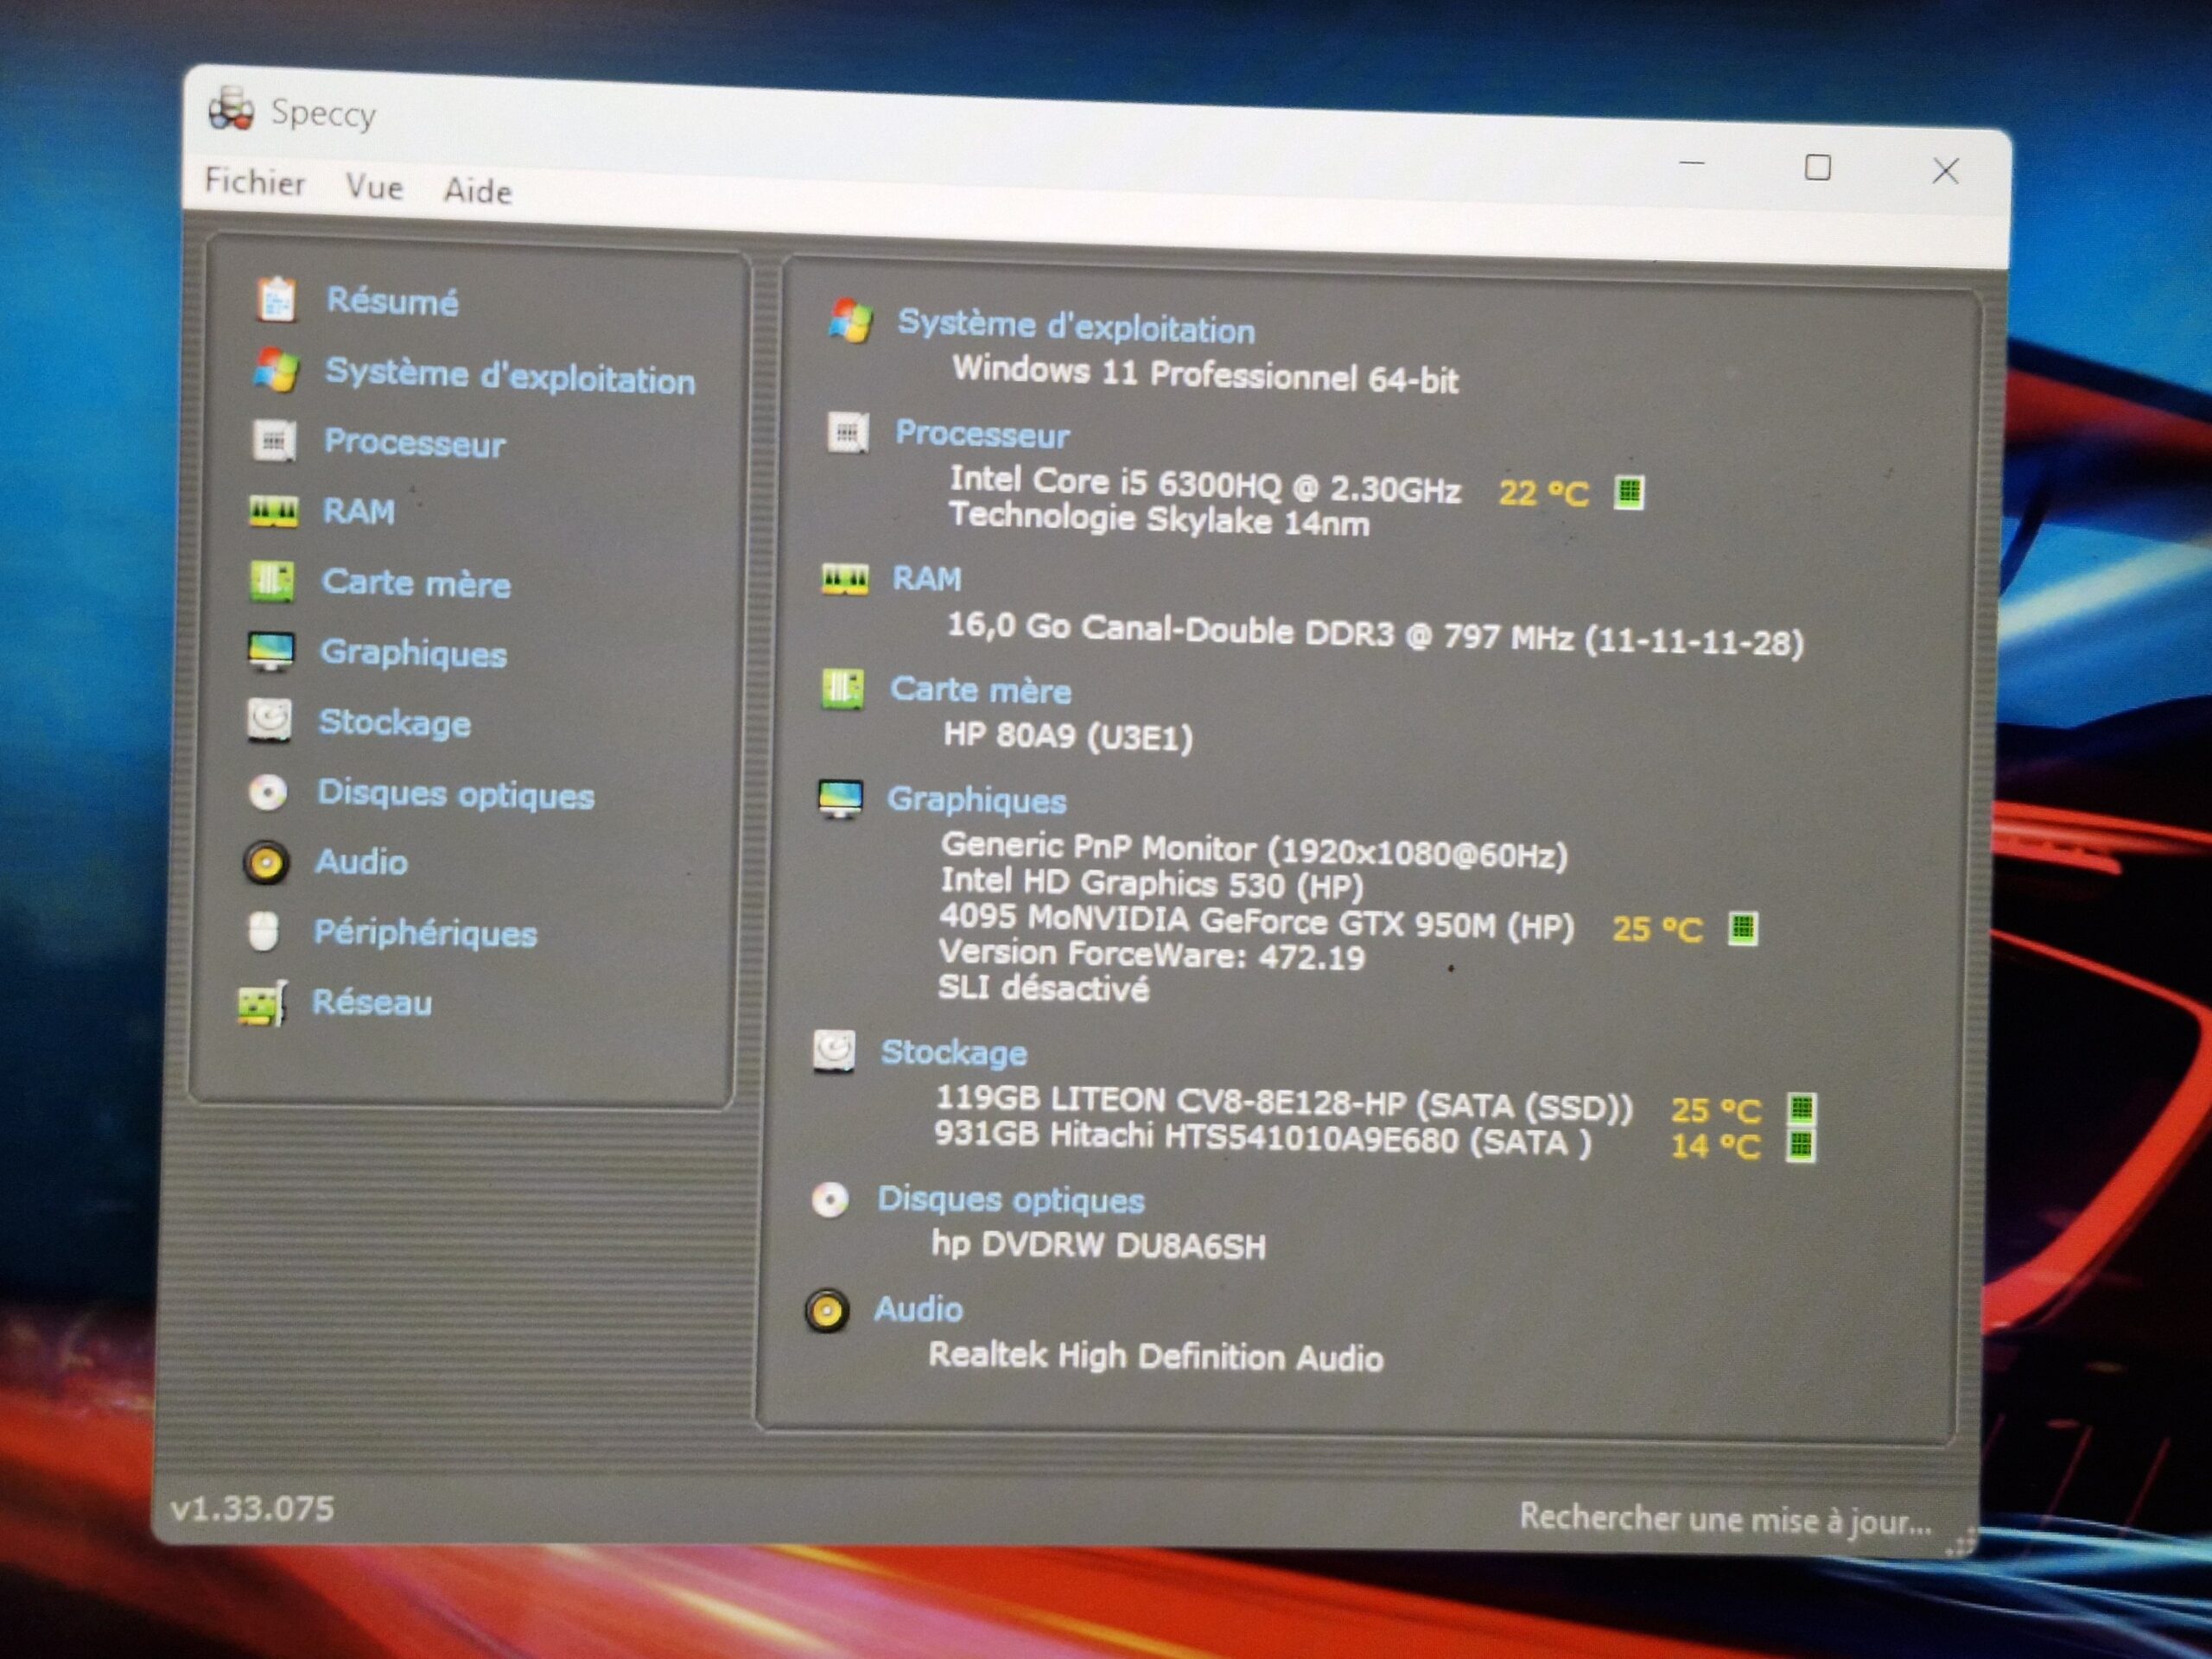Image resolution: width=2212 pixels, height=1659 pixels.
Task: Click the Périphériques mouse icon in sidebar
Action: point(264,931)
